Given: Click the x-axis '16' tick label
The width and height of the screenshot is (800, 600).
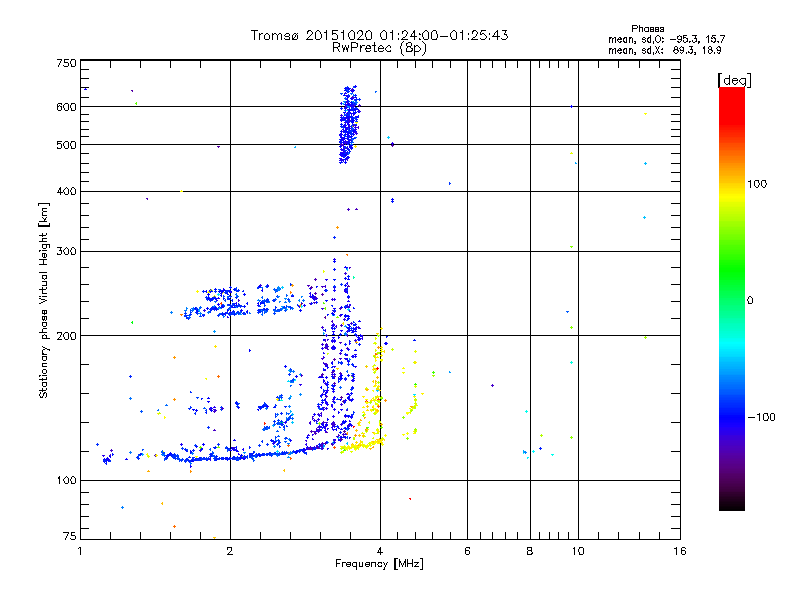Looking at the screenshot, I should point(680,551).
